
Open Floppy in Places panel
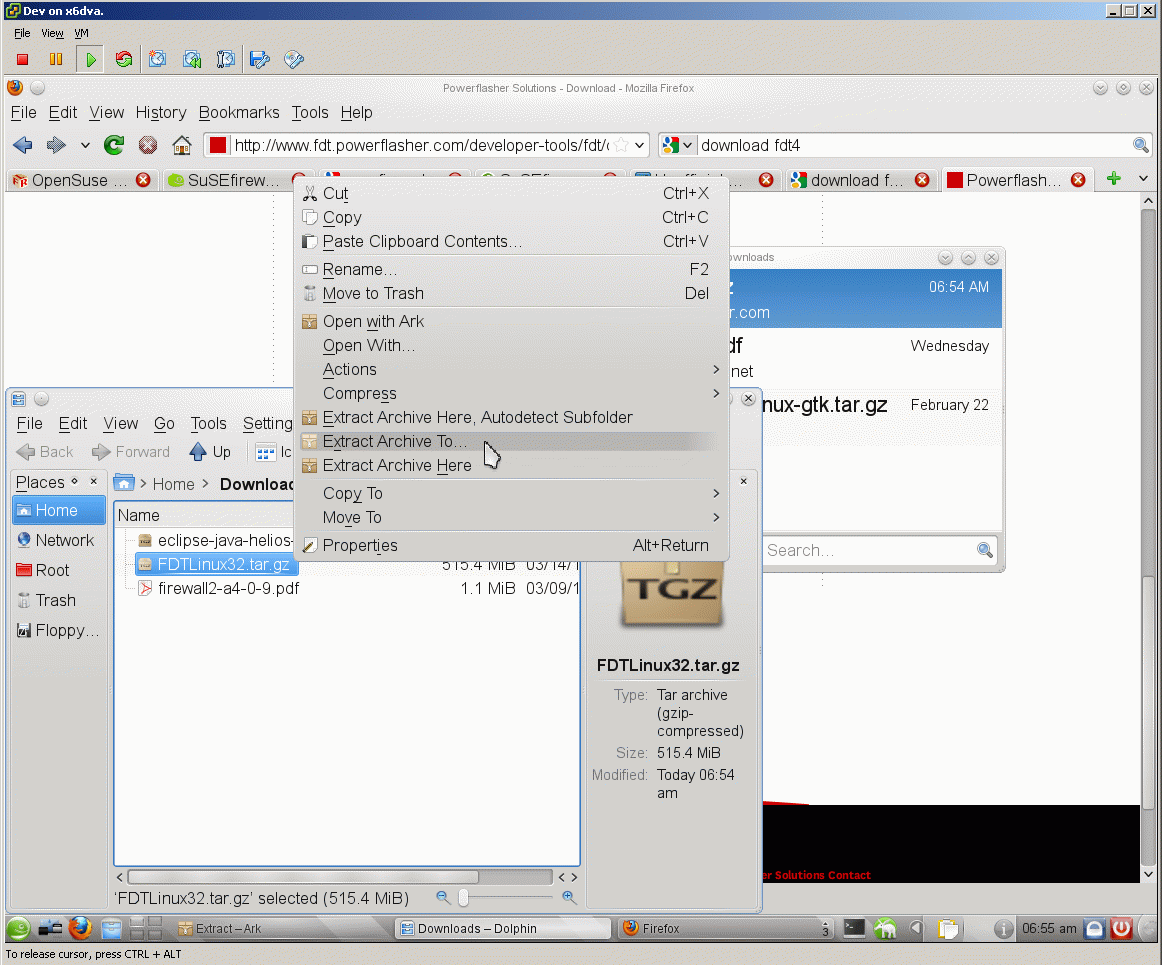coord(59,630)
